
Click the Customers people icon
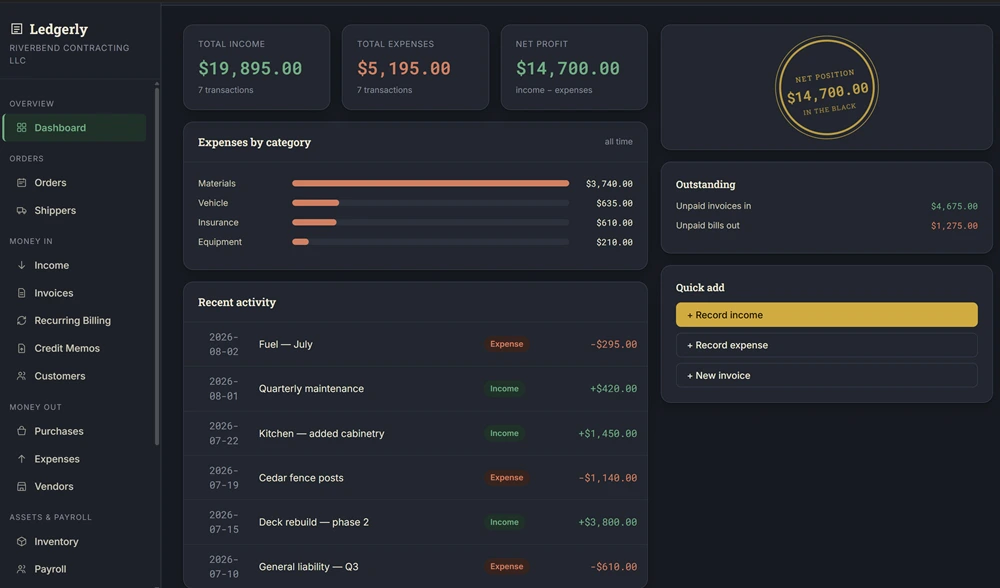pos(22,376)
